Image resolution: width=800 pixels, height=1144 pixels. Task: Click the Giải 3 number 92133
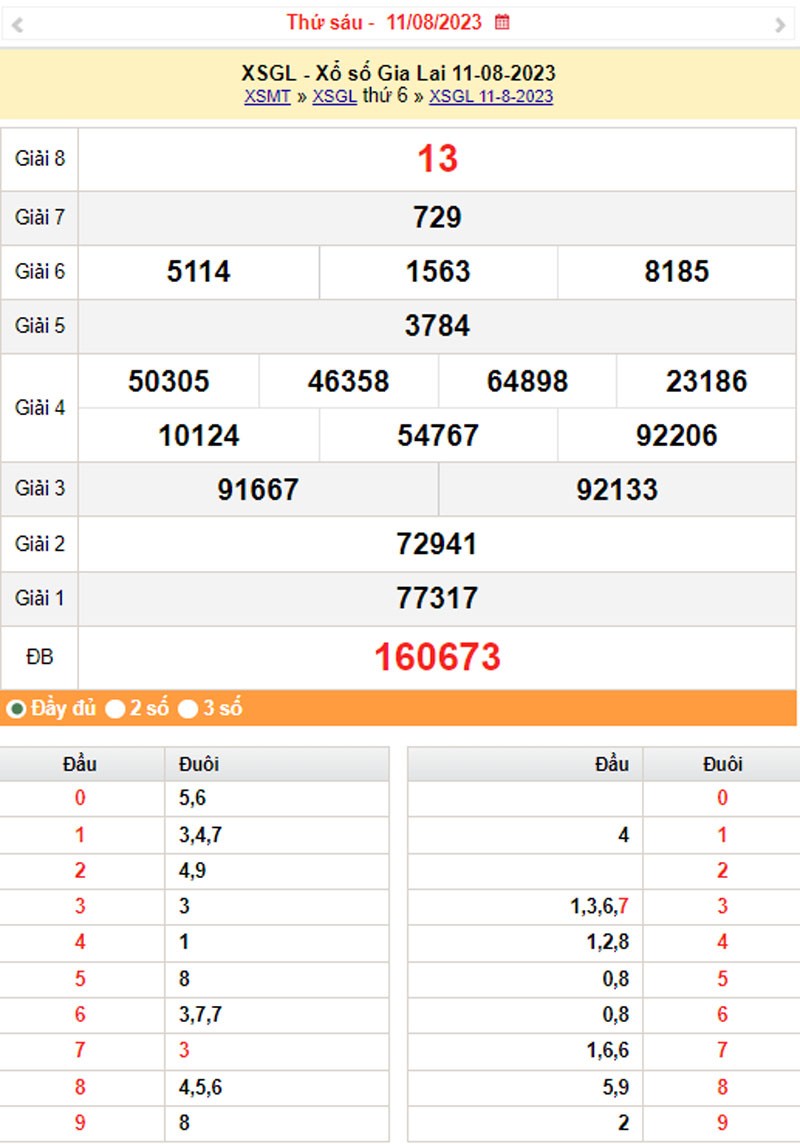617,489
